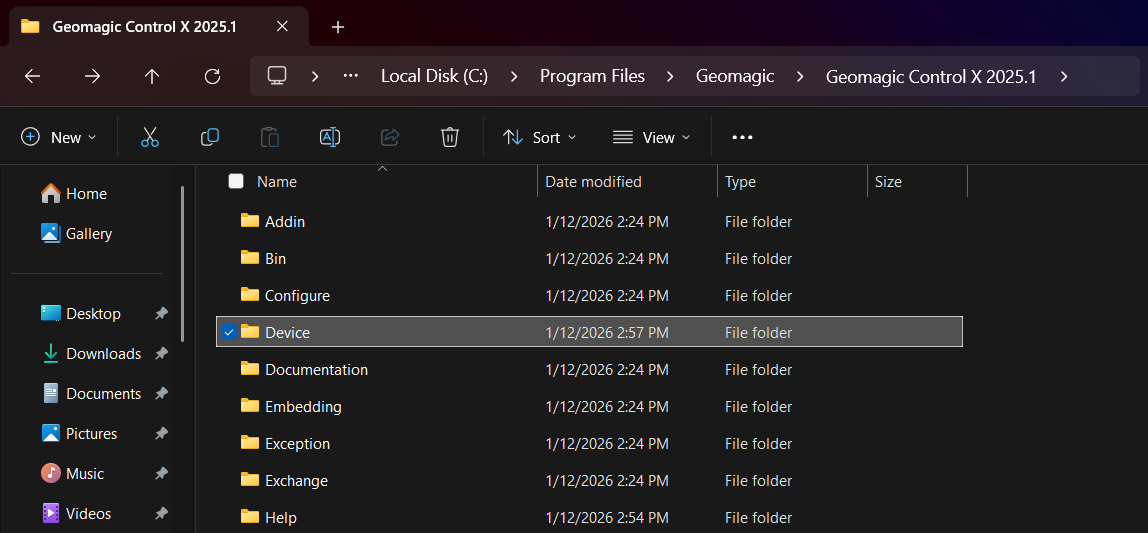Image resolution: width=1148 pixels, height=533 pixels.
Task: Open Documents from quick access
Action: click(91, 394)
